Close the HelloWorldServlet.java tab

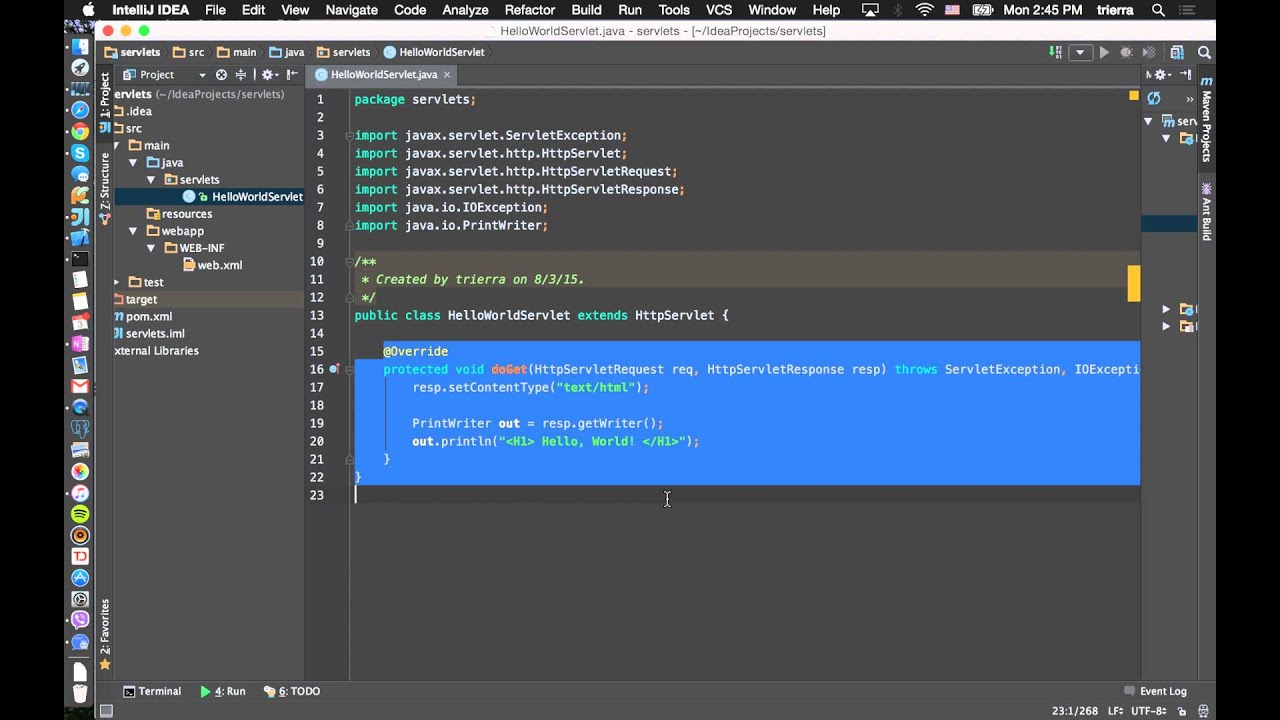tap(447, 75)
